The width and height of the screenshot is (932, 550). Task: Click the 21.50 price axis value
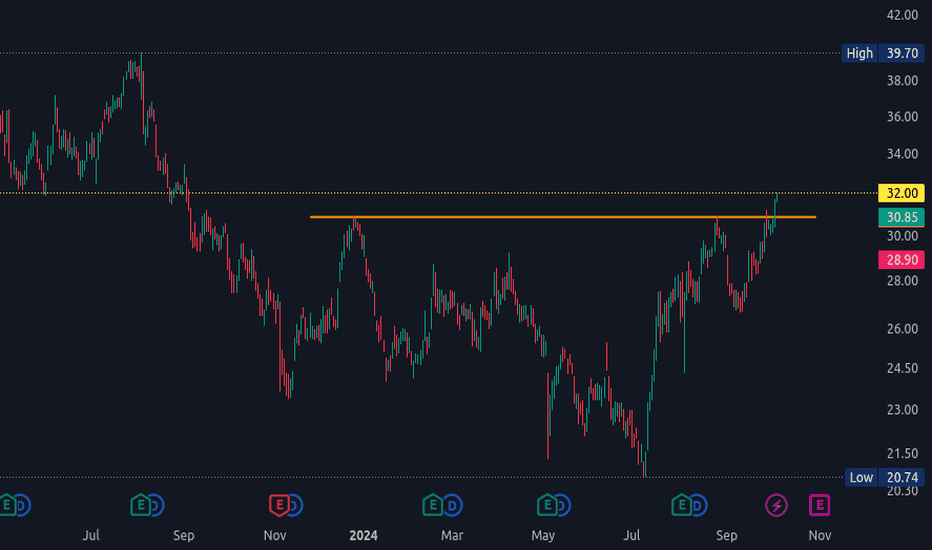(x=902, y=454)
